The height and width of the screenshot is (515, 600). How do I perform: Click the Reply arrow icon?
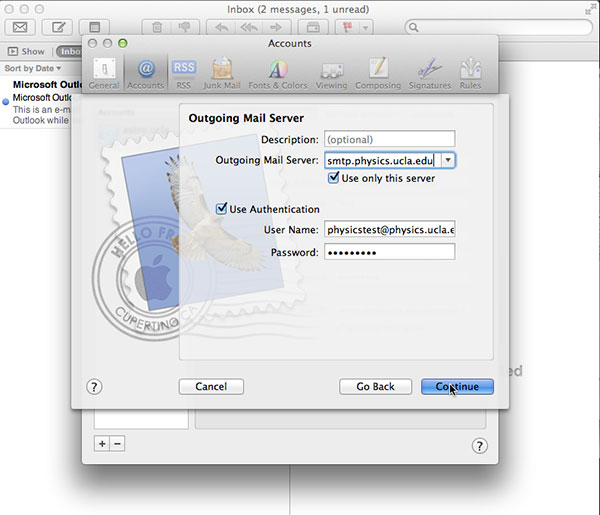[x=221, y=27]
